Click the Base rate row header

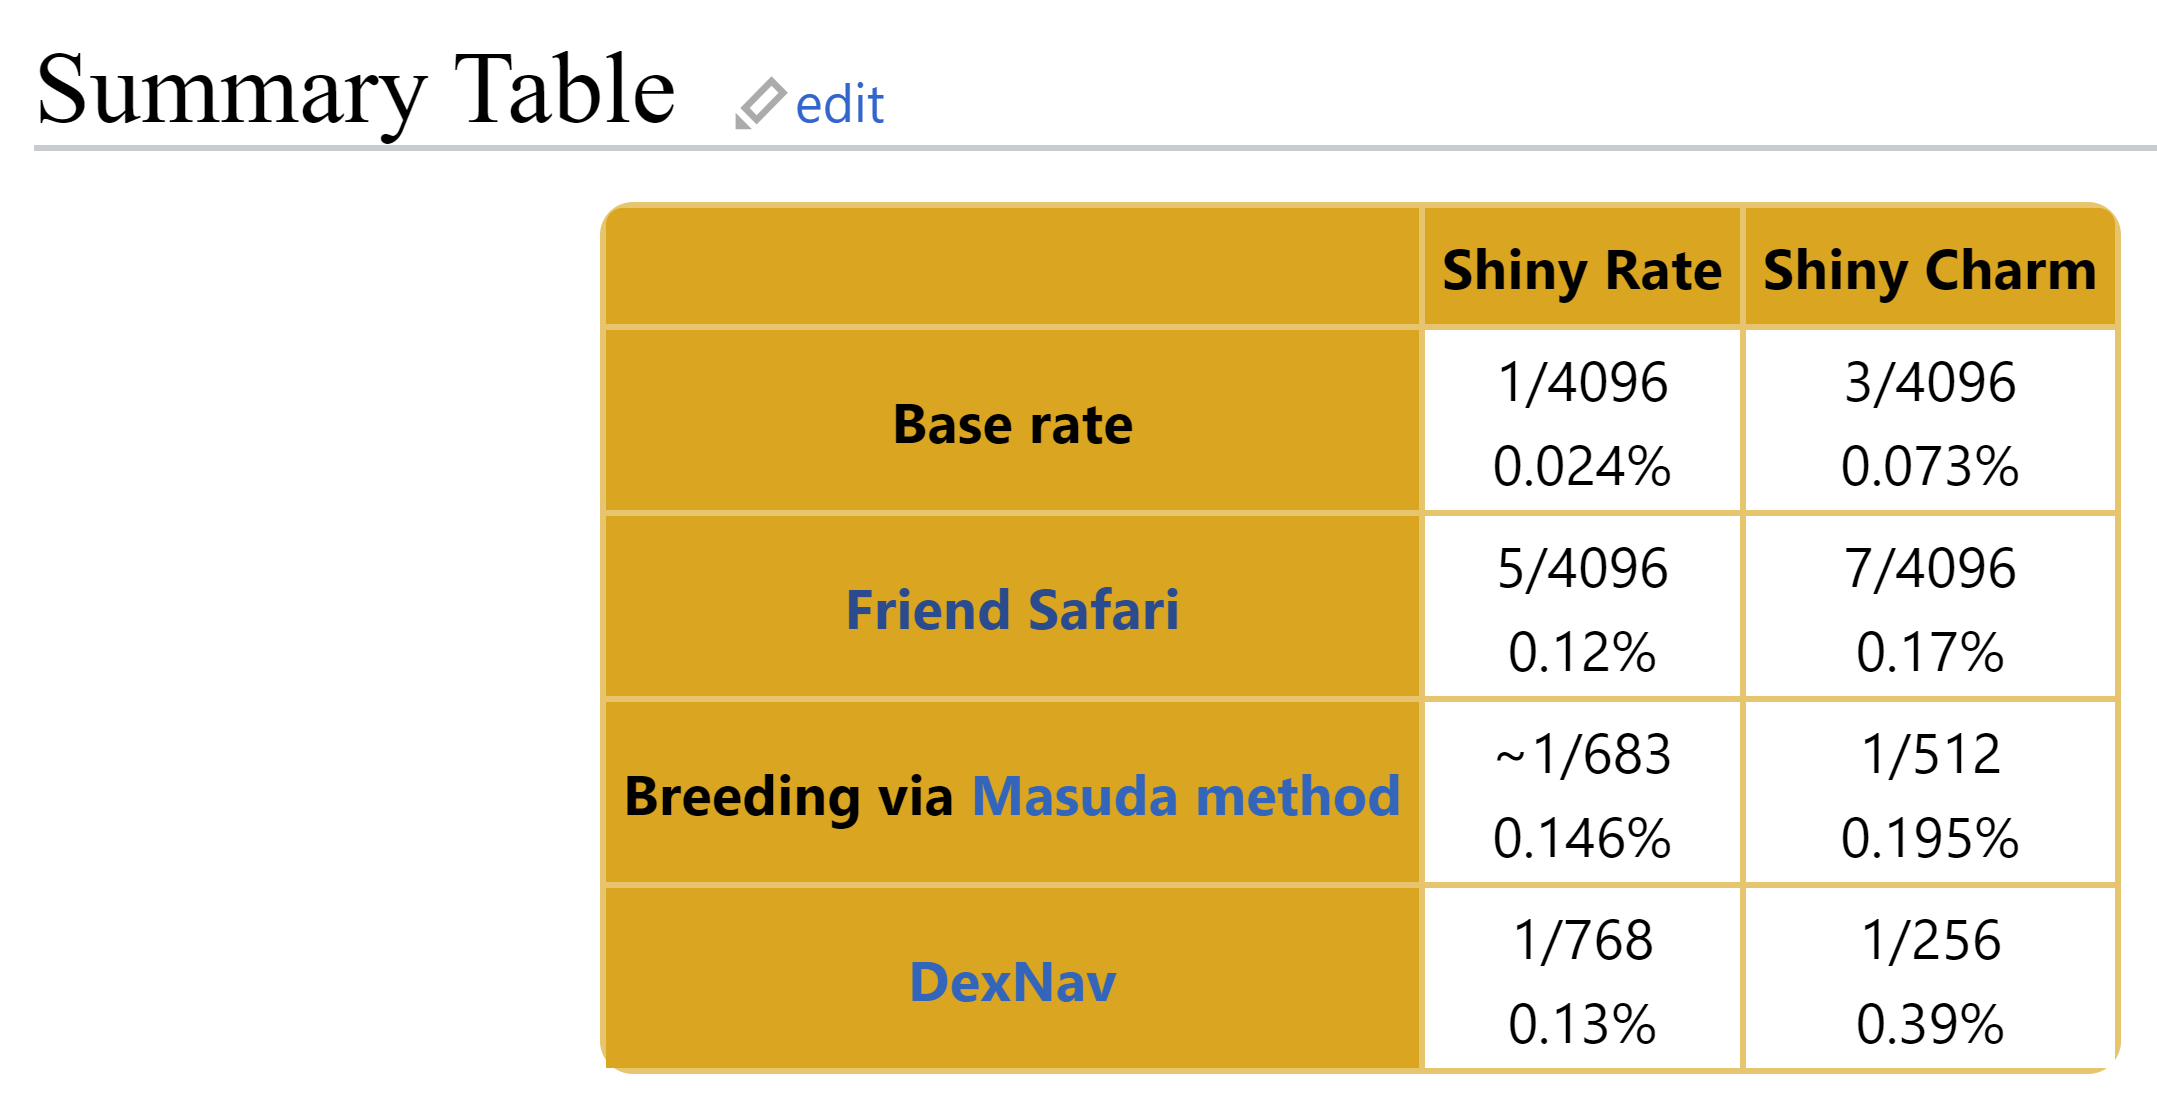1012,424
